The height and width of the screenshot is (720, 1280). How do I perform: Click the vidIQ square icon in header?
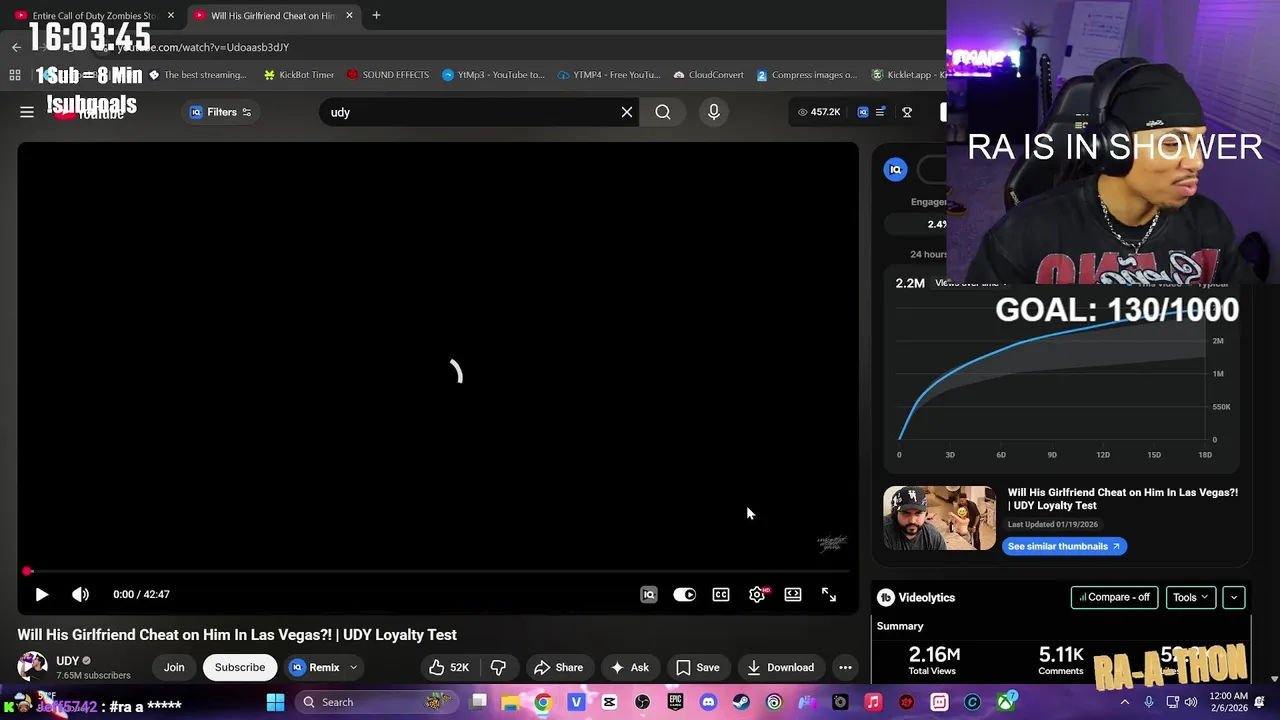click(x=863, y=112)
